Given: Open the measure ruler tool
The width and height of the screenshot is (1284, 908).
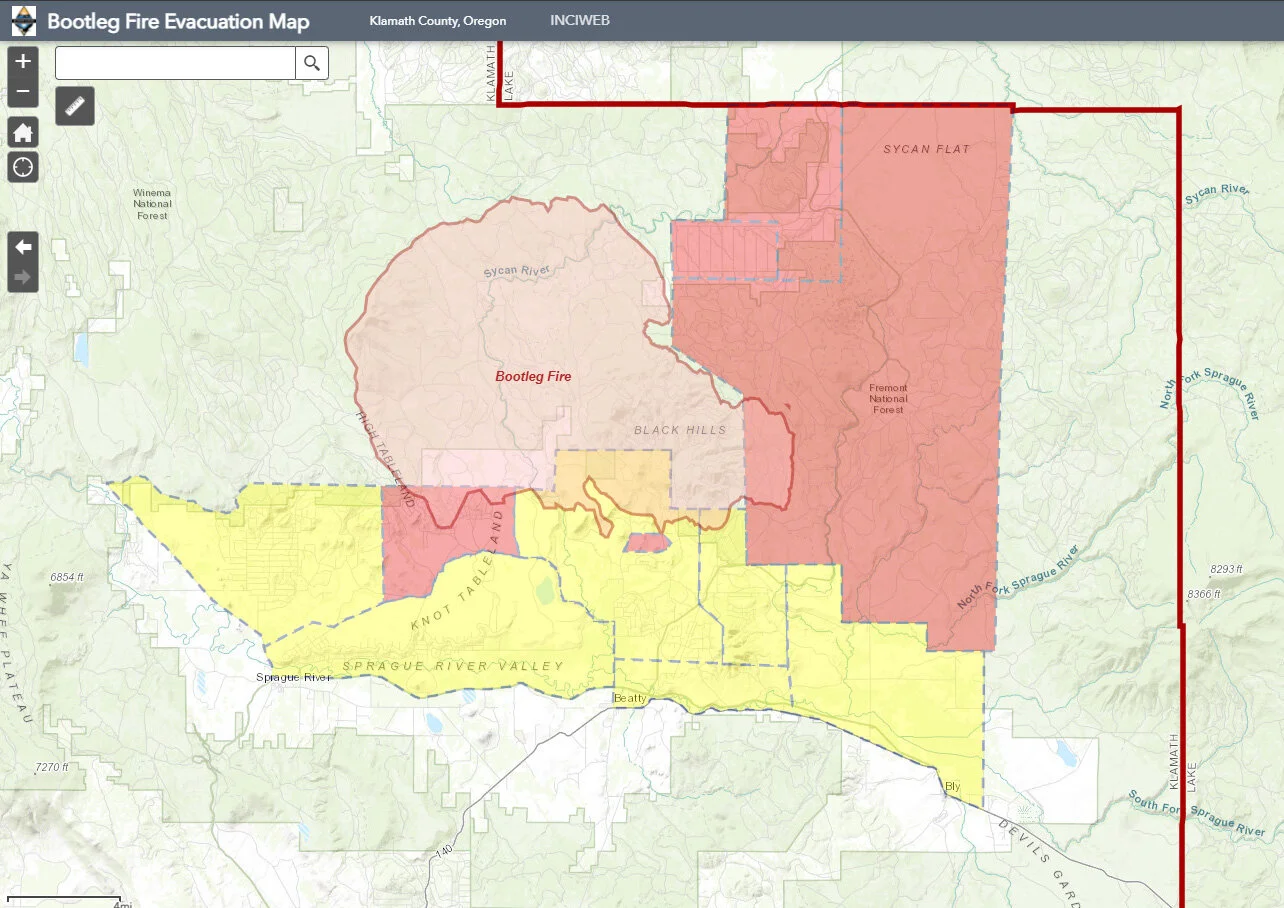Looking at the screenshot, I should point(75,106).
